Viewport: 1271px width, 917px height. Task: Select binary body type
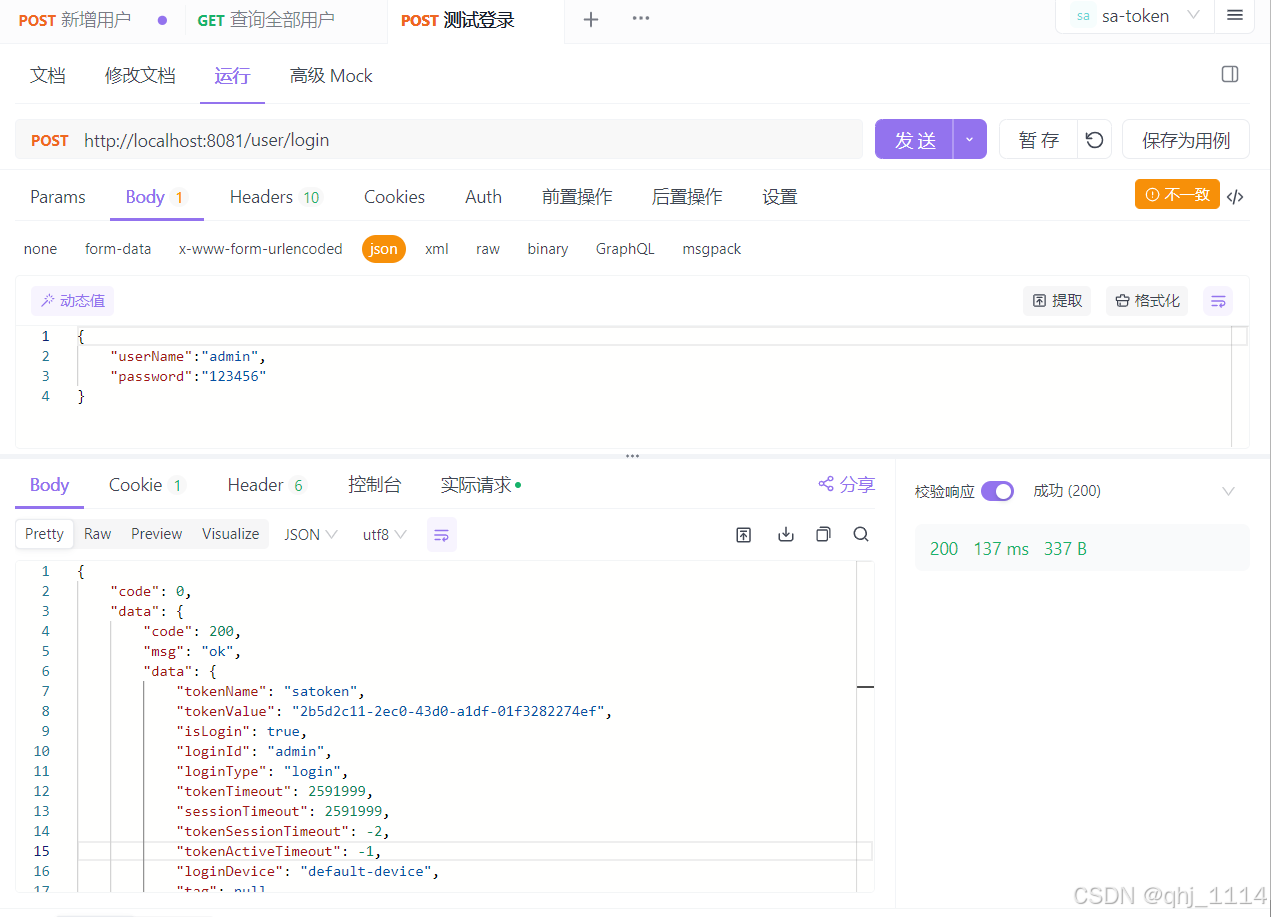click(548, 249)
